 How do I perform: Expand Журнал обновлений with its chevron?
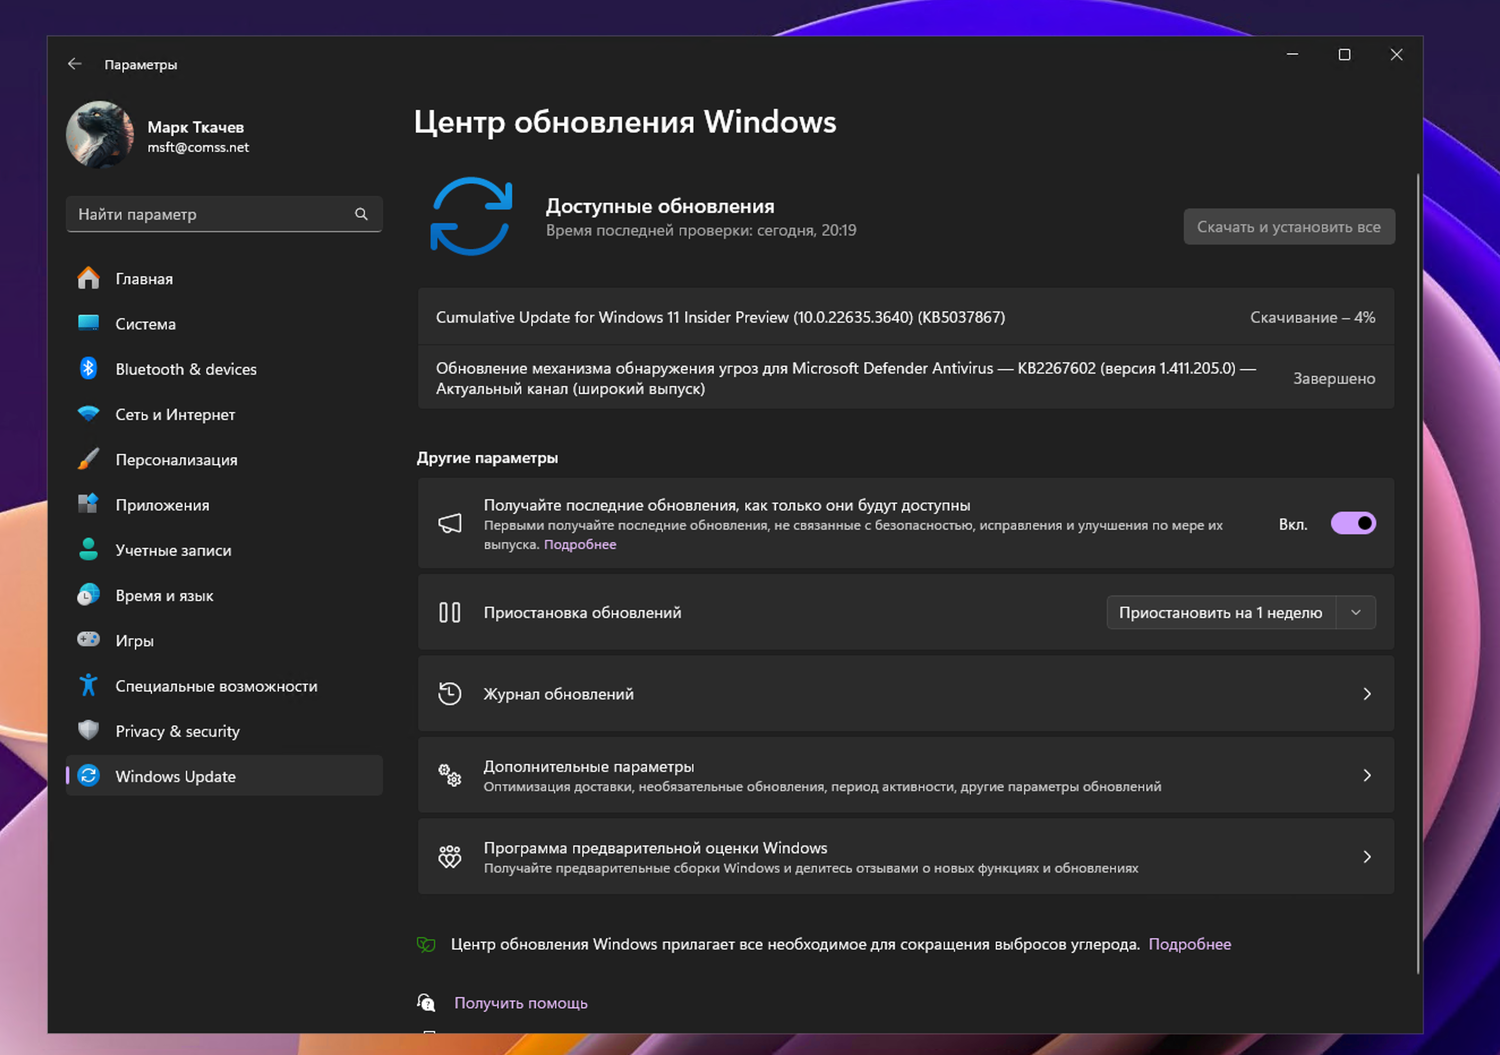point(1367,694)
